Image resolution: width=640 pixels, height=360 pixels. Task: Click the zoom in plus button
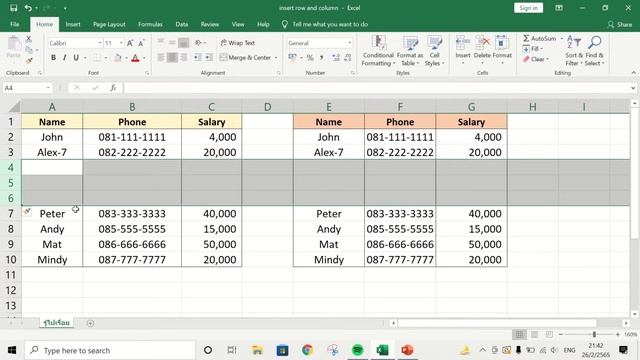pyautogui.click(x=618, y=334)
